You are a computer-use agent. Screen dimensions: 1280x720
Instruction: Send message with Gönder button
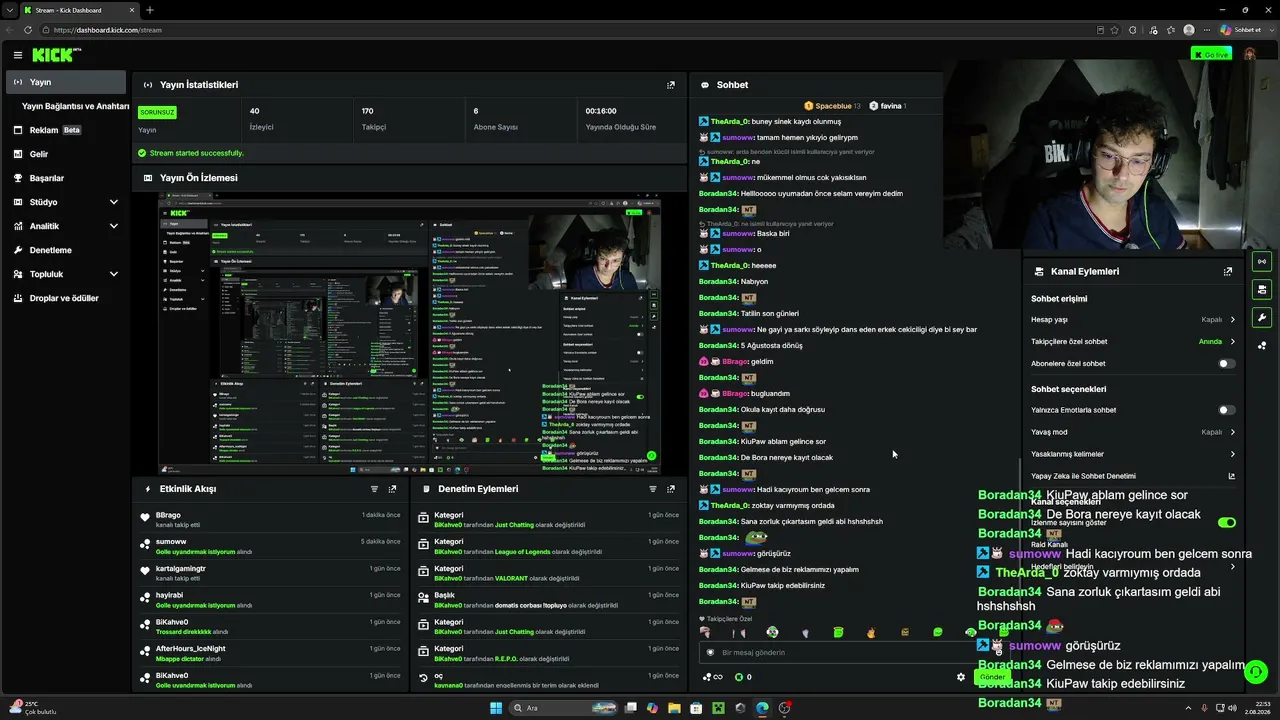tap(992, 677)
